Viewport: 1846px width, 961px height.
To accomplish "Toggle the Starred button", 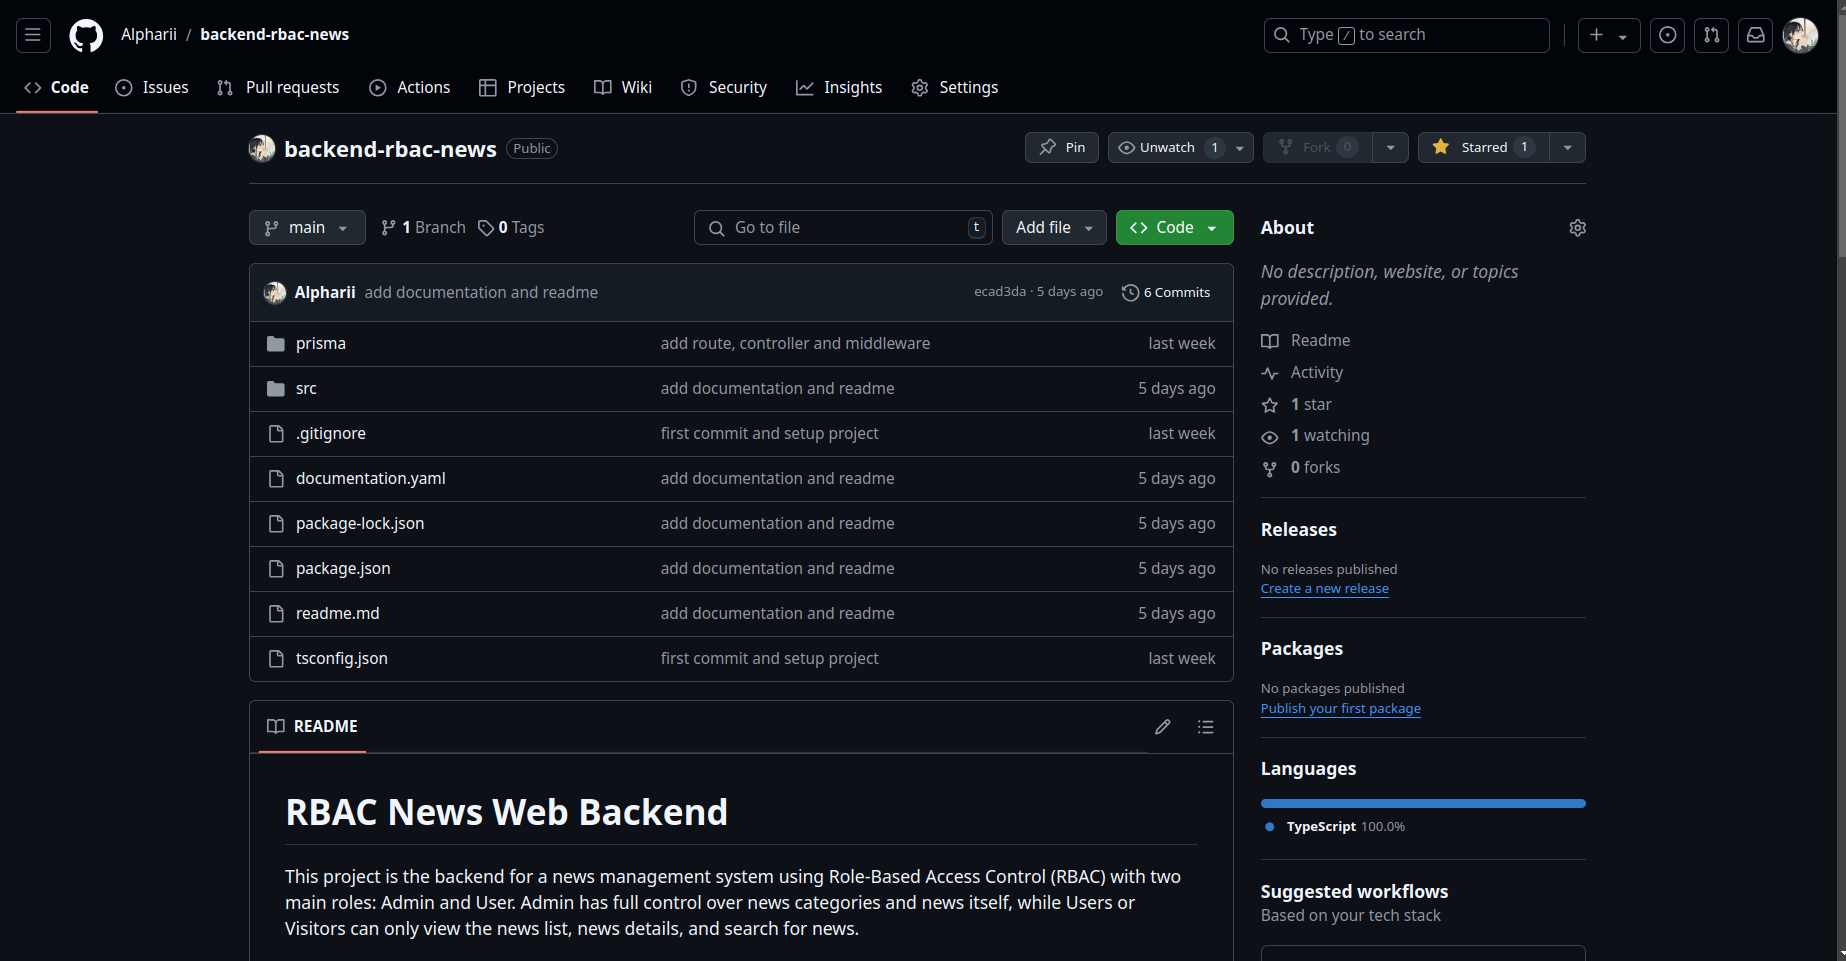I will [1483, 148].
